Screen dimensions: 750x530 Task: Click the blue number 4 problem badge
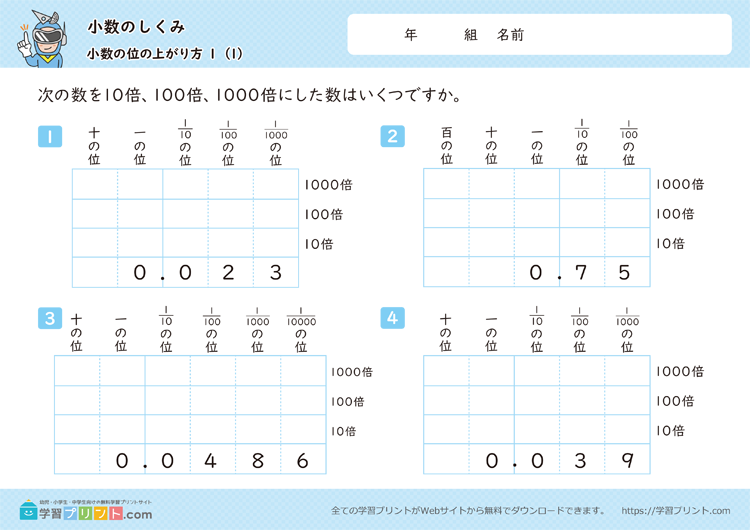click(393, 318)
